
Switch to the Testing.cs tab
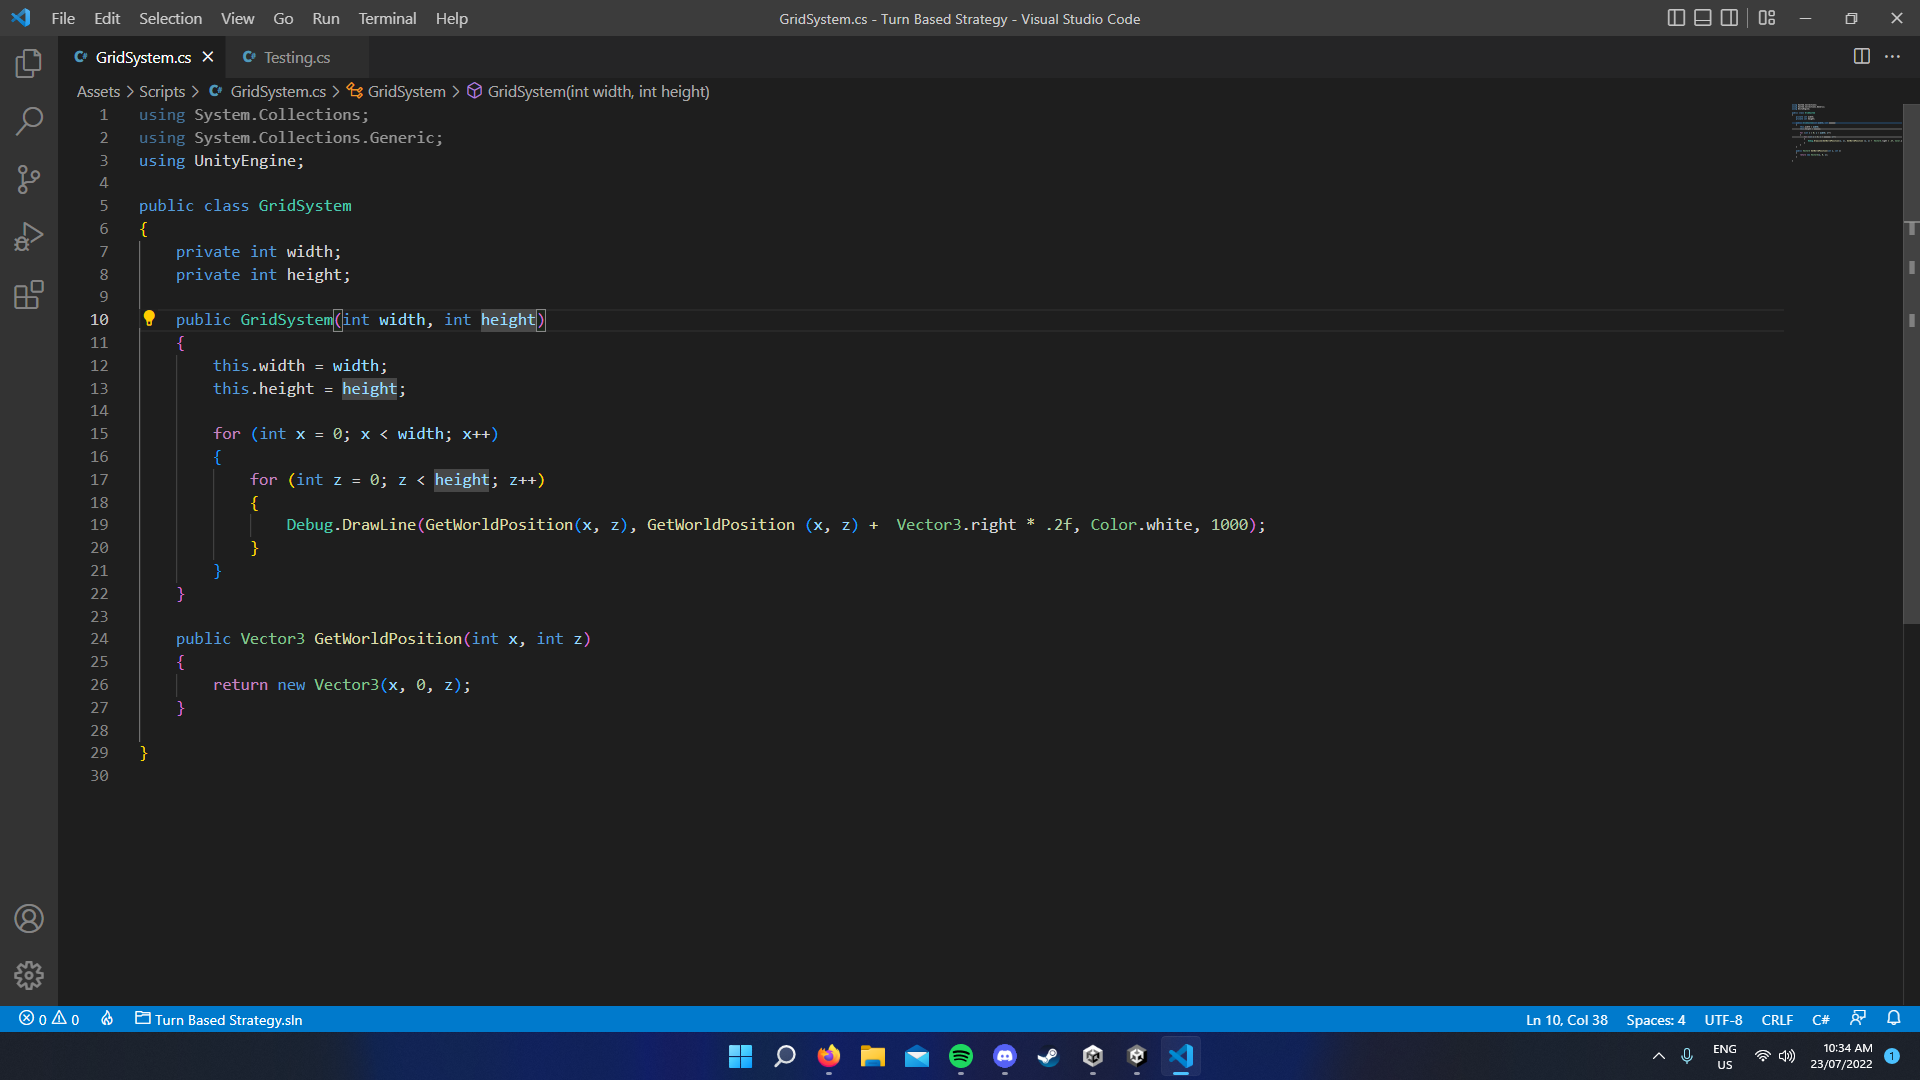pos(296,57)
